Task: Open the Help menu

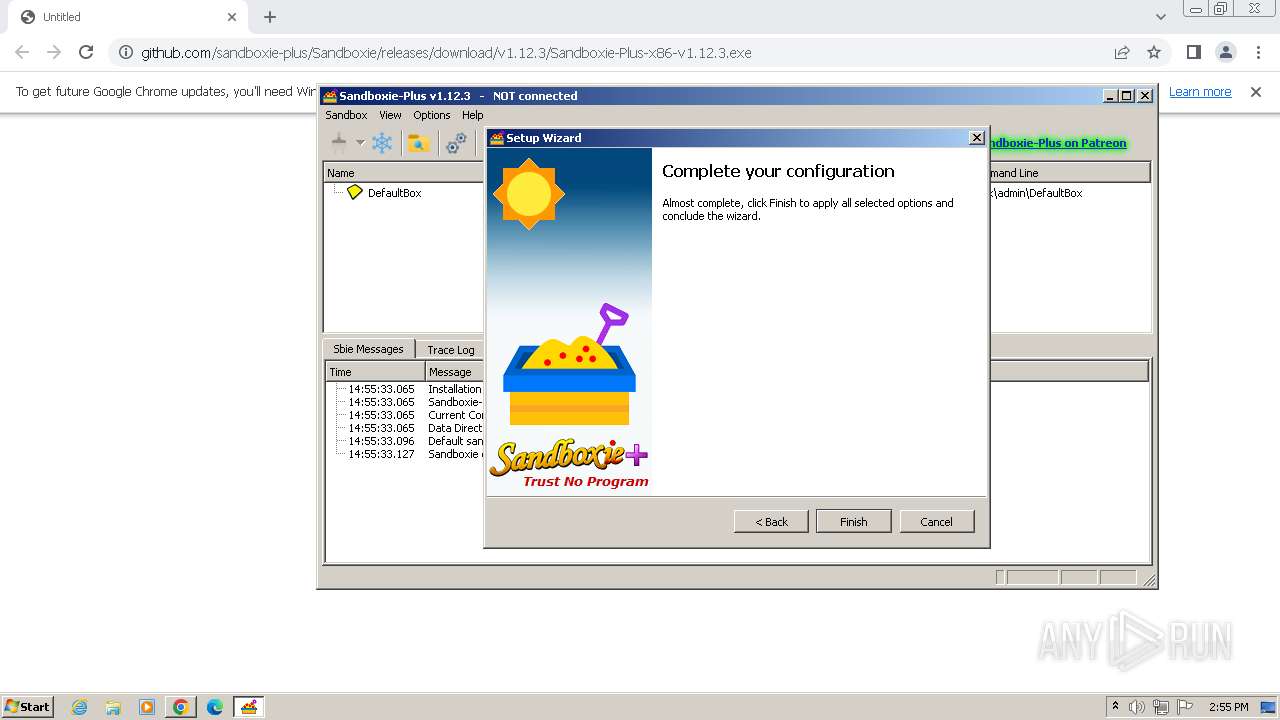Action: click(x=473, y=115)
